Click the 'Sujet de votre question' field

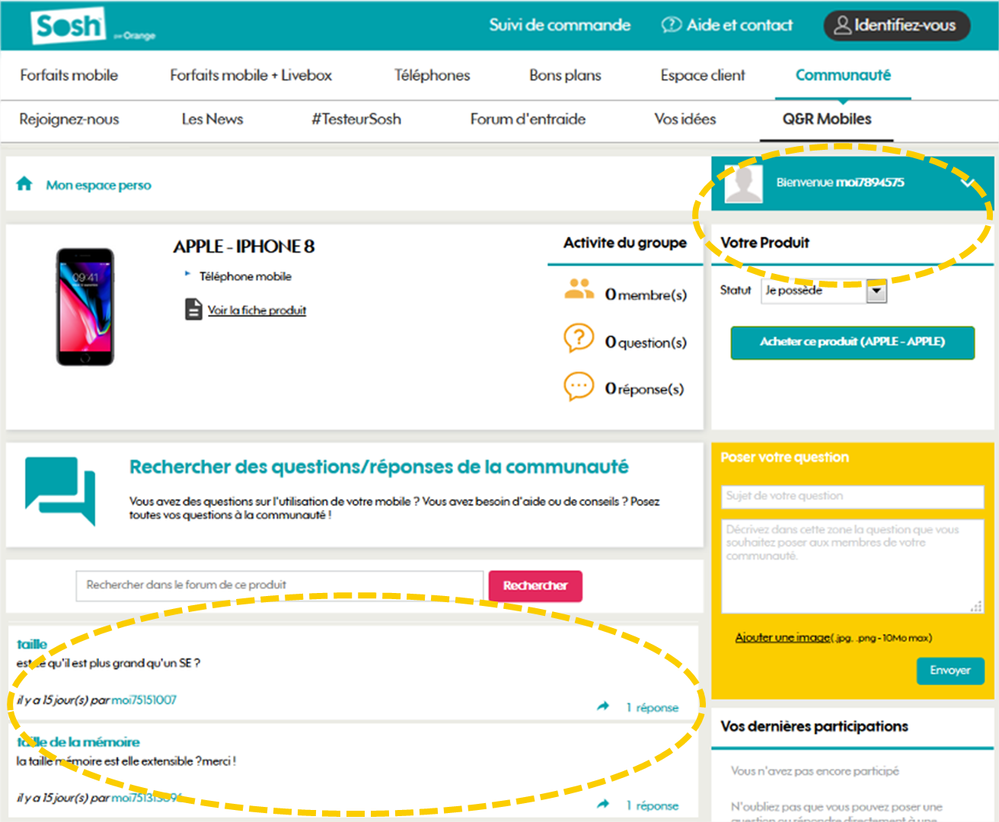coord(852,496)
